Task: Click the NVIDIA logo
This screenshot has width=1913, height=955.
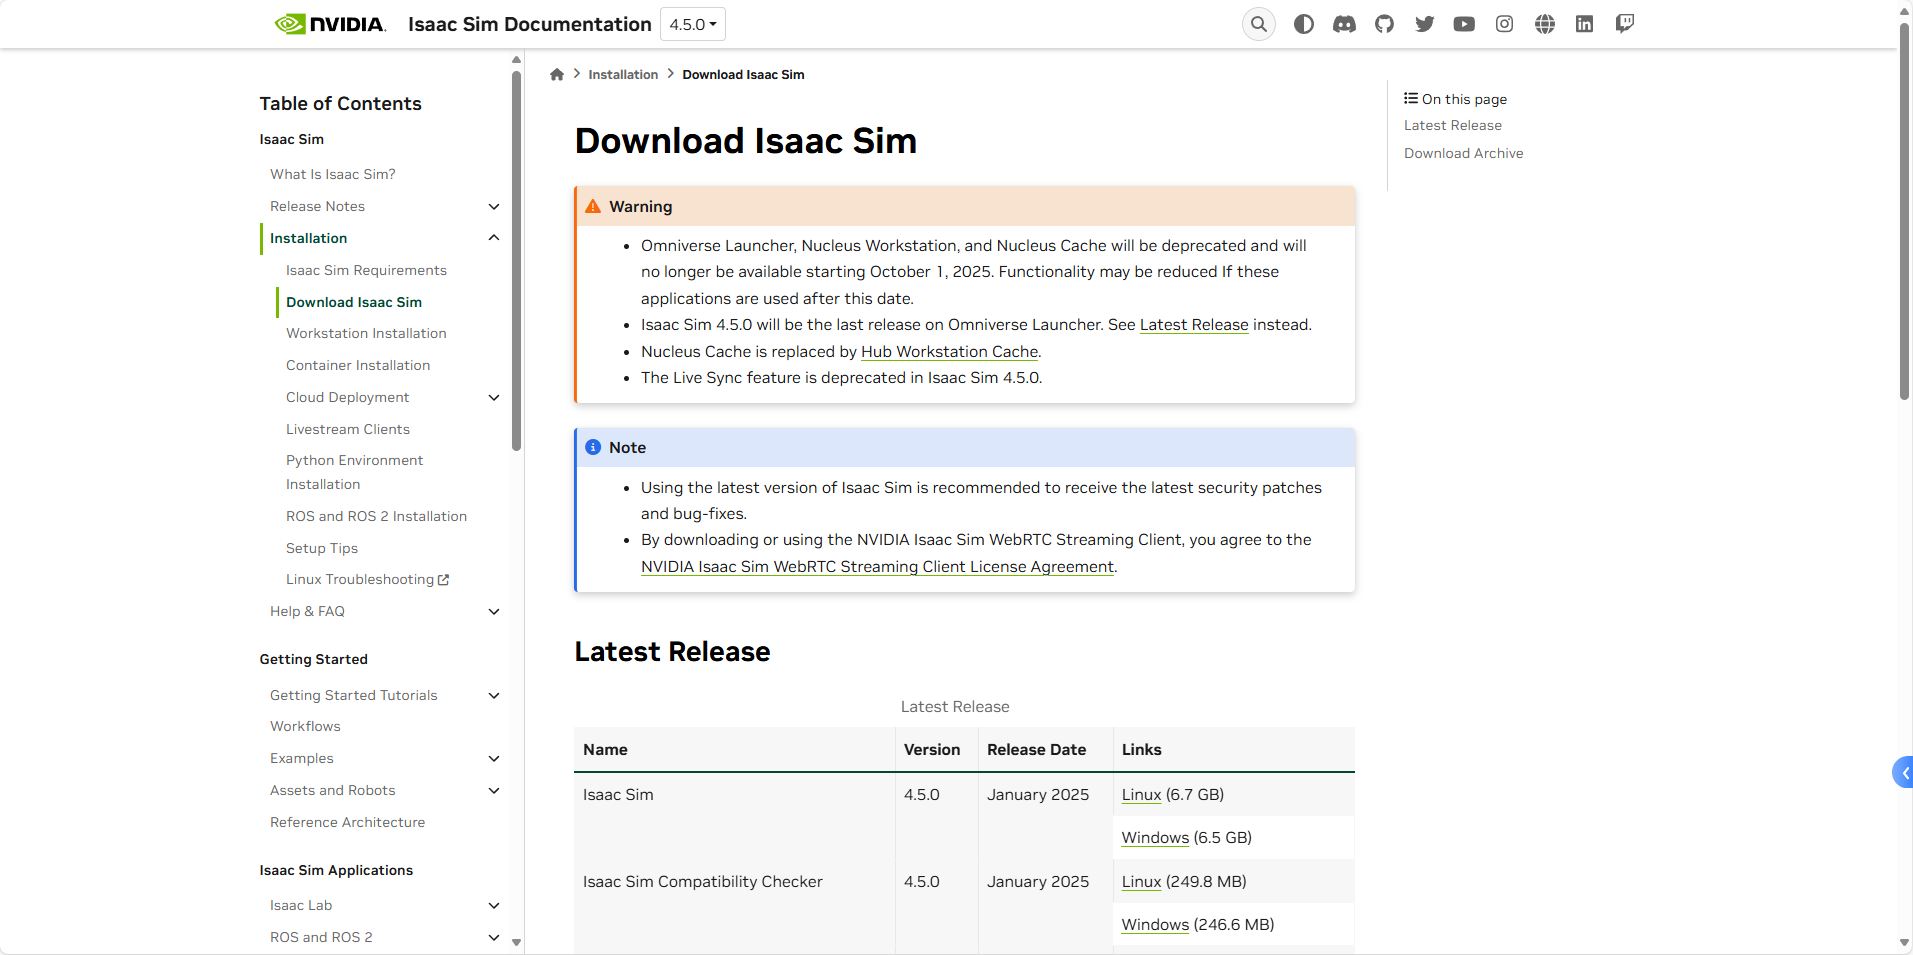Action: pyautogui.click(x=330, y=23)
